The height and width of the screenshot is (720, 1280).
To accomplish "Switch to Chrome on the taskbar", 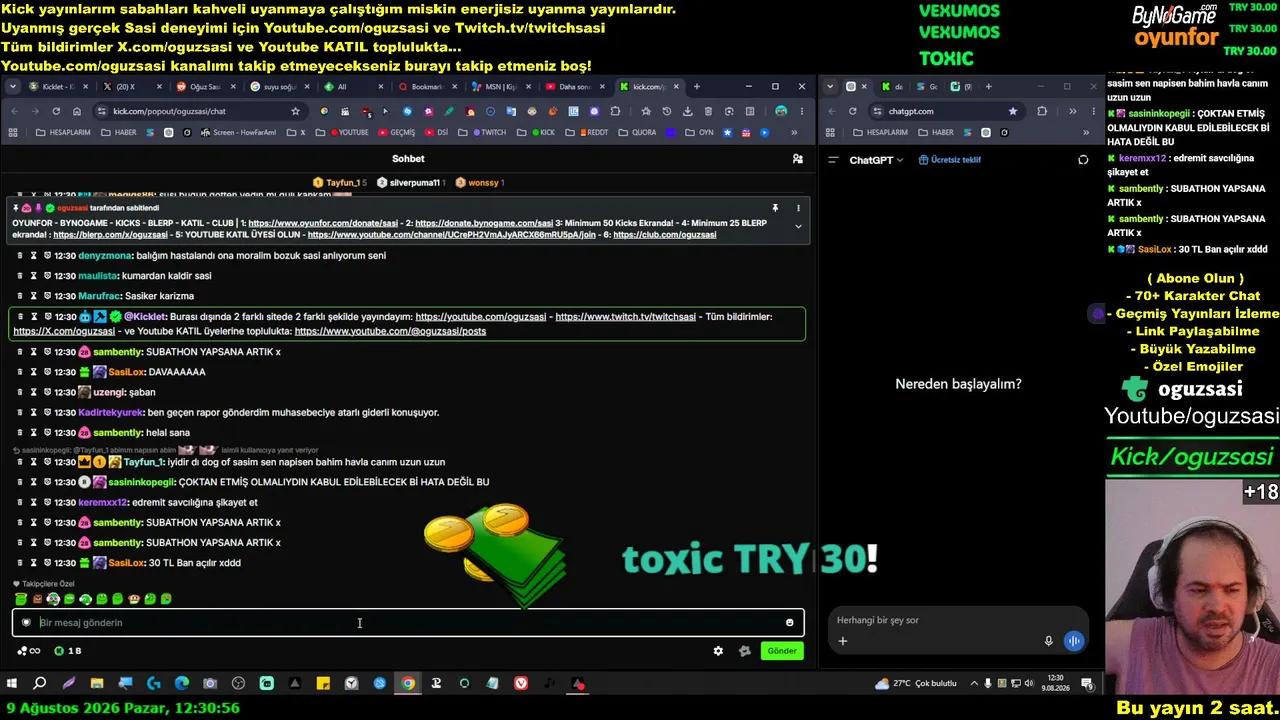I will coord(408,684).
